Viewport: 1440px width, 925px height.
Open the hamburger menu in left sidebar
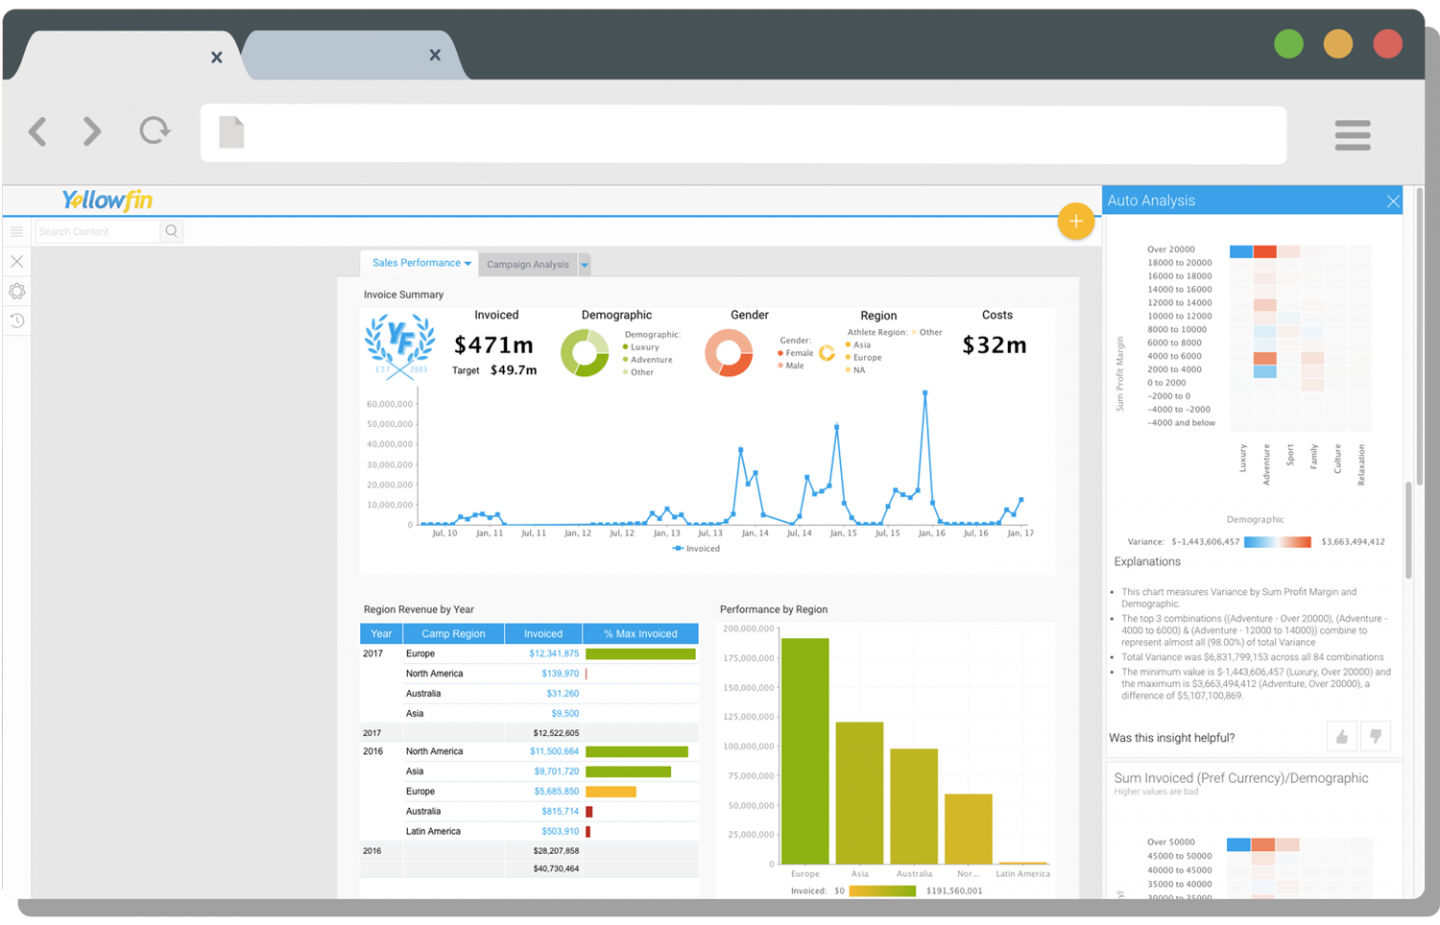(x=16, y=231)
